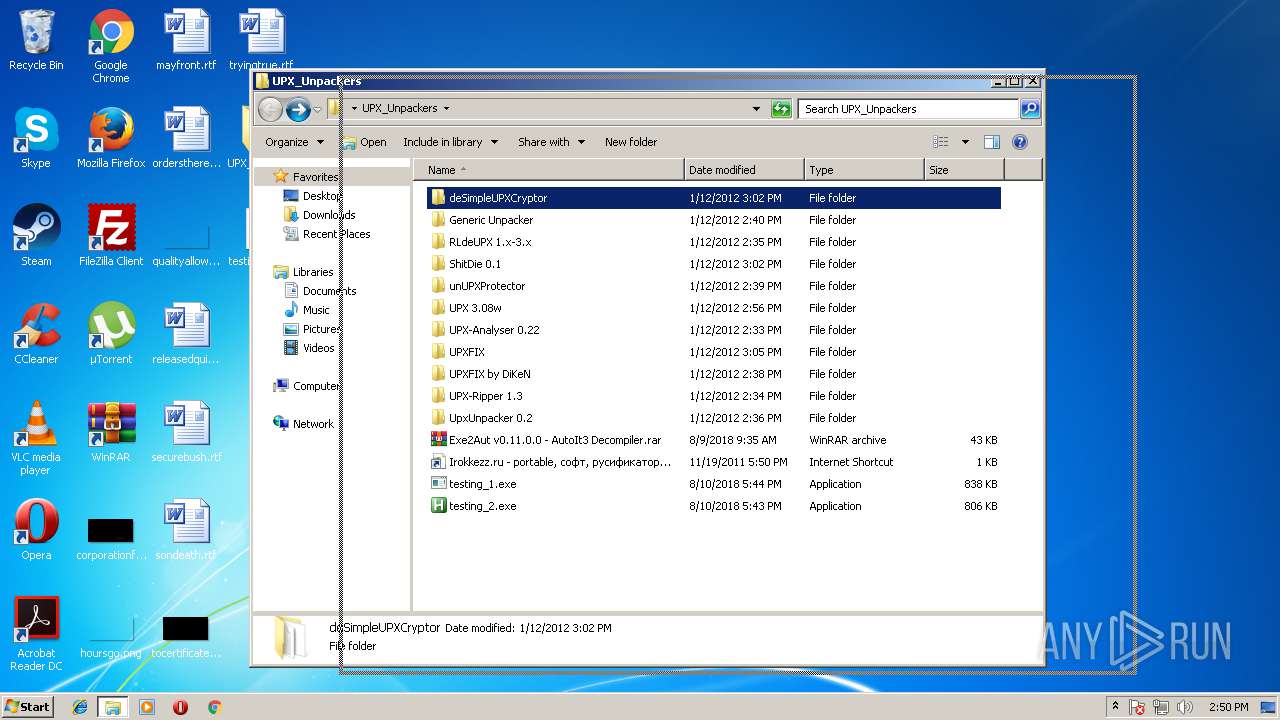Open Share with dropdown menu

pyautogui.click(x=551, y=142)
